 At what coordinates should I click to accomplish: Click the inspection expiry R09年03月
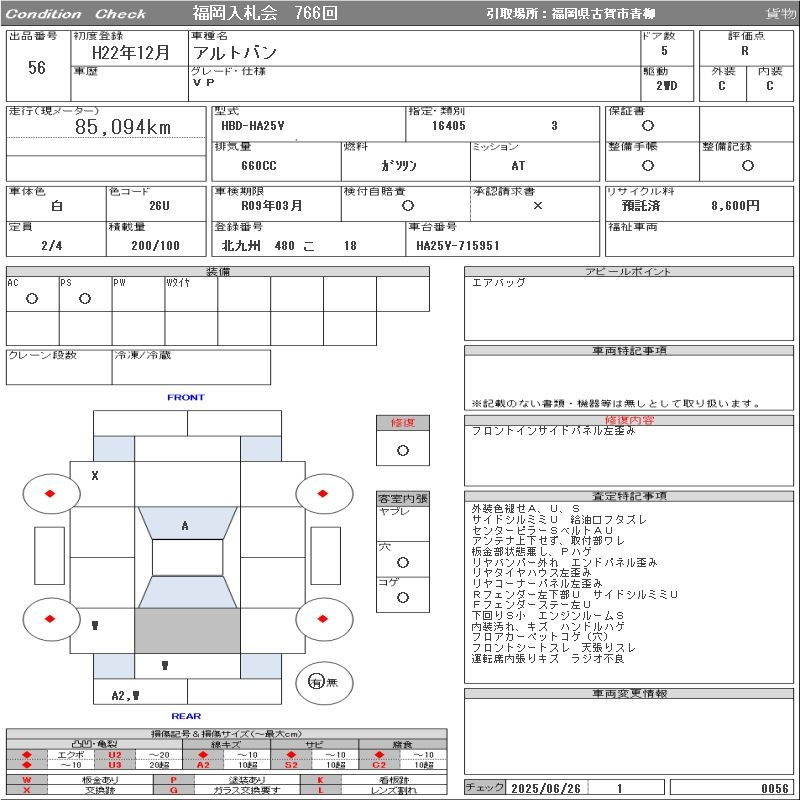click(271, 206)
